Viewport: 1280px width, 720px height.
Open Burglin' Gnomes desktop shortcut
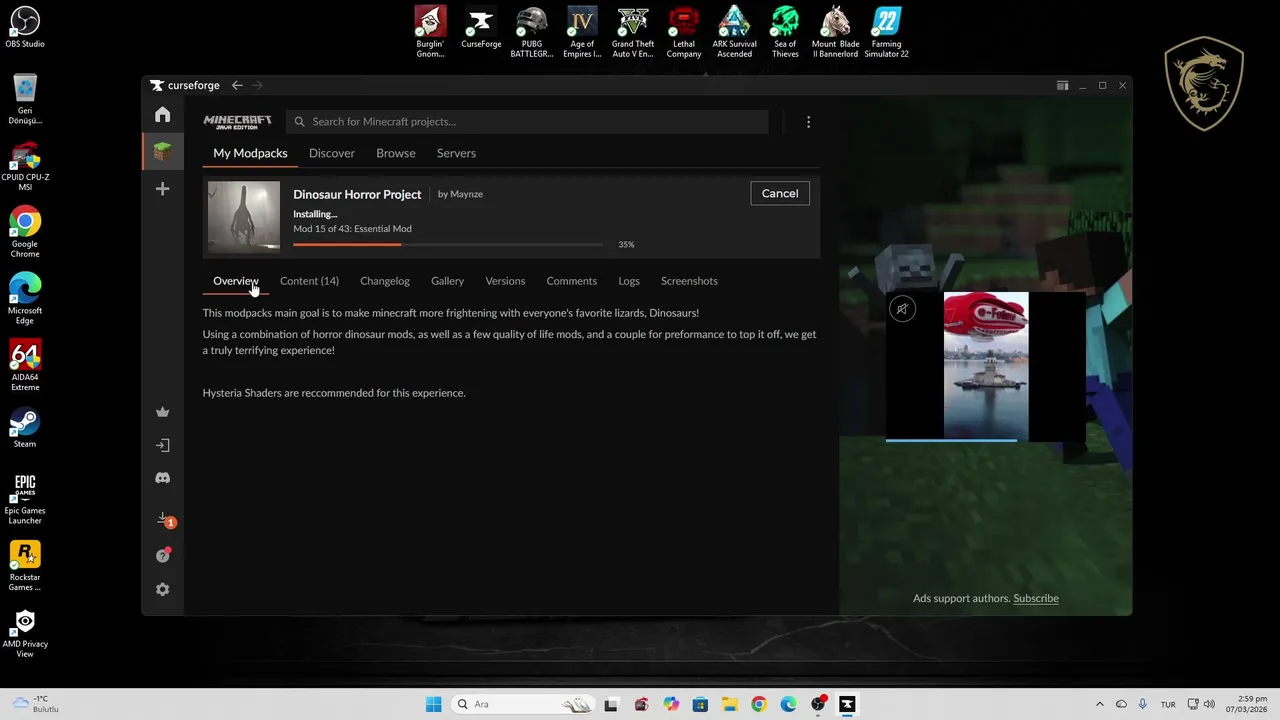pos(430,32)
